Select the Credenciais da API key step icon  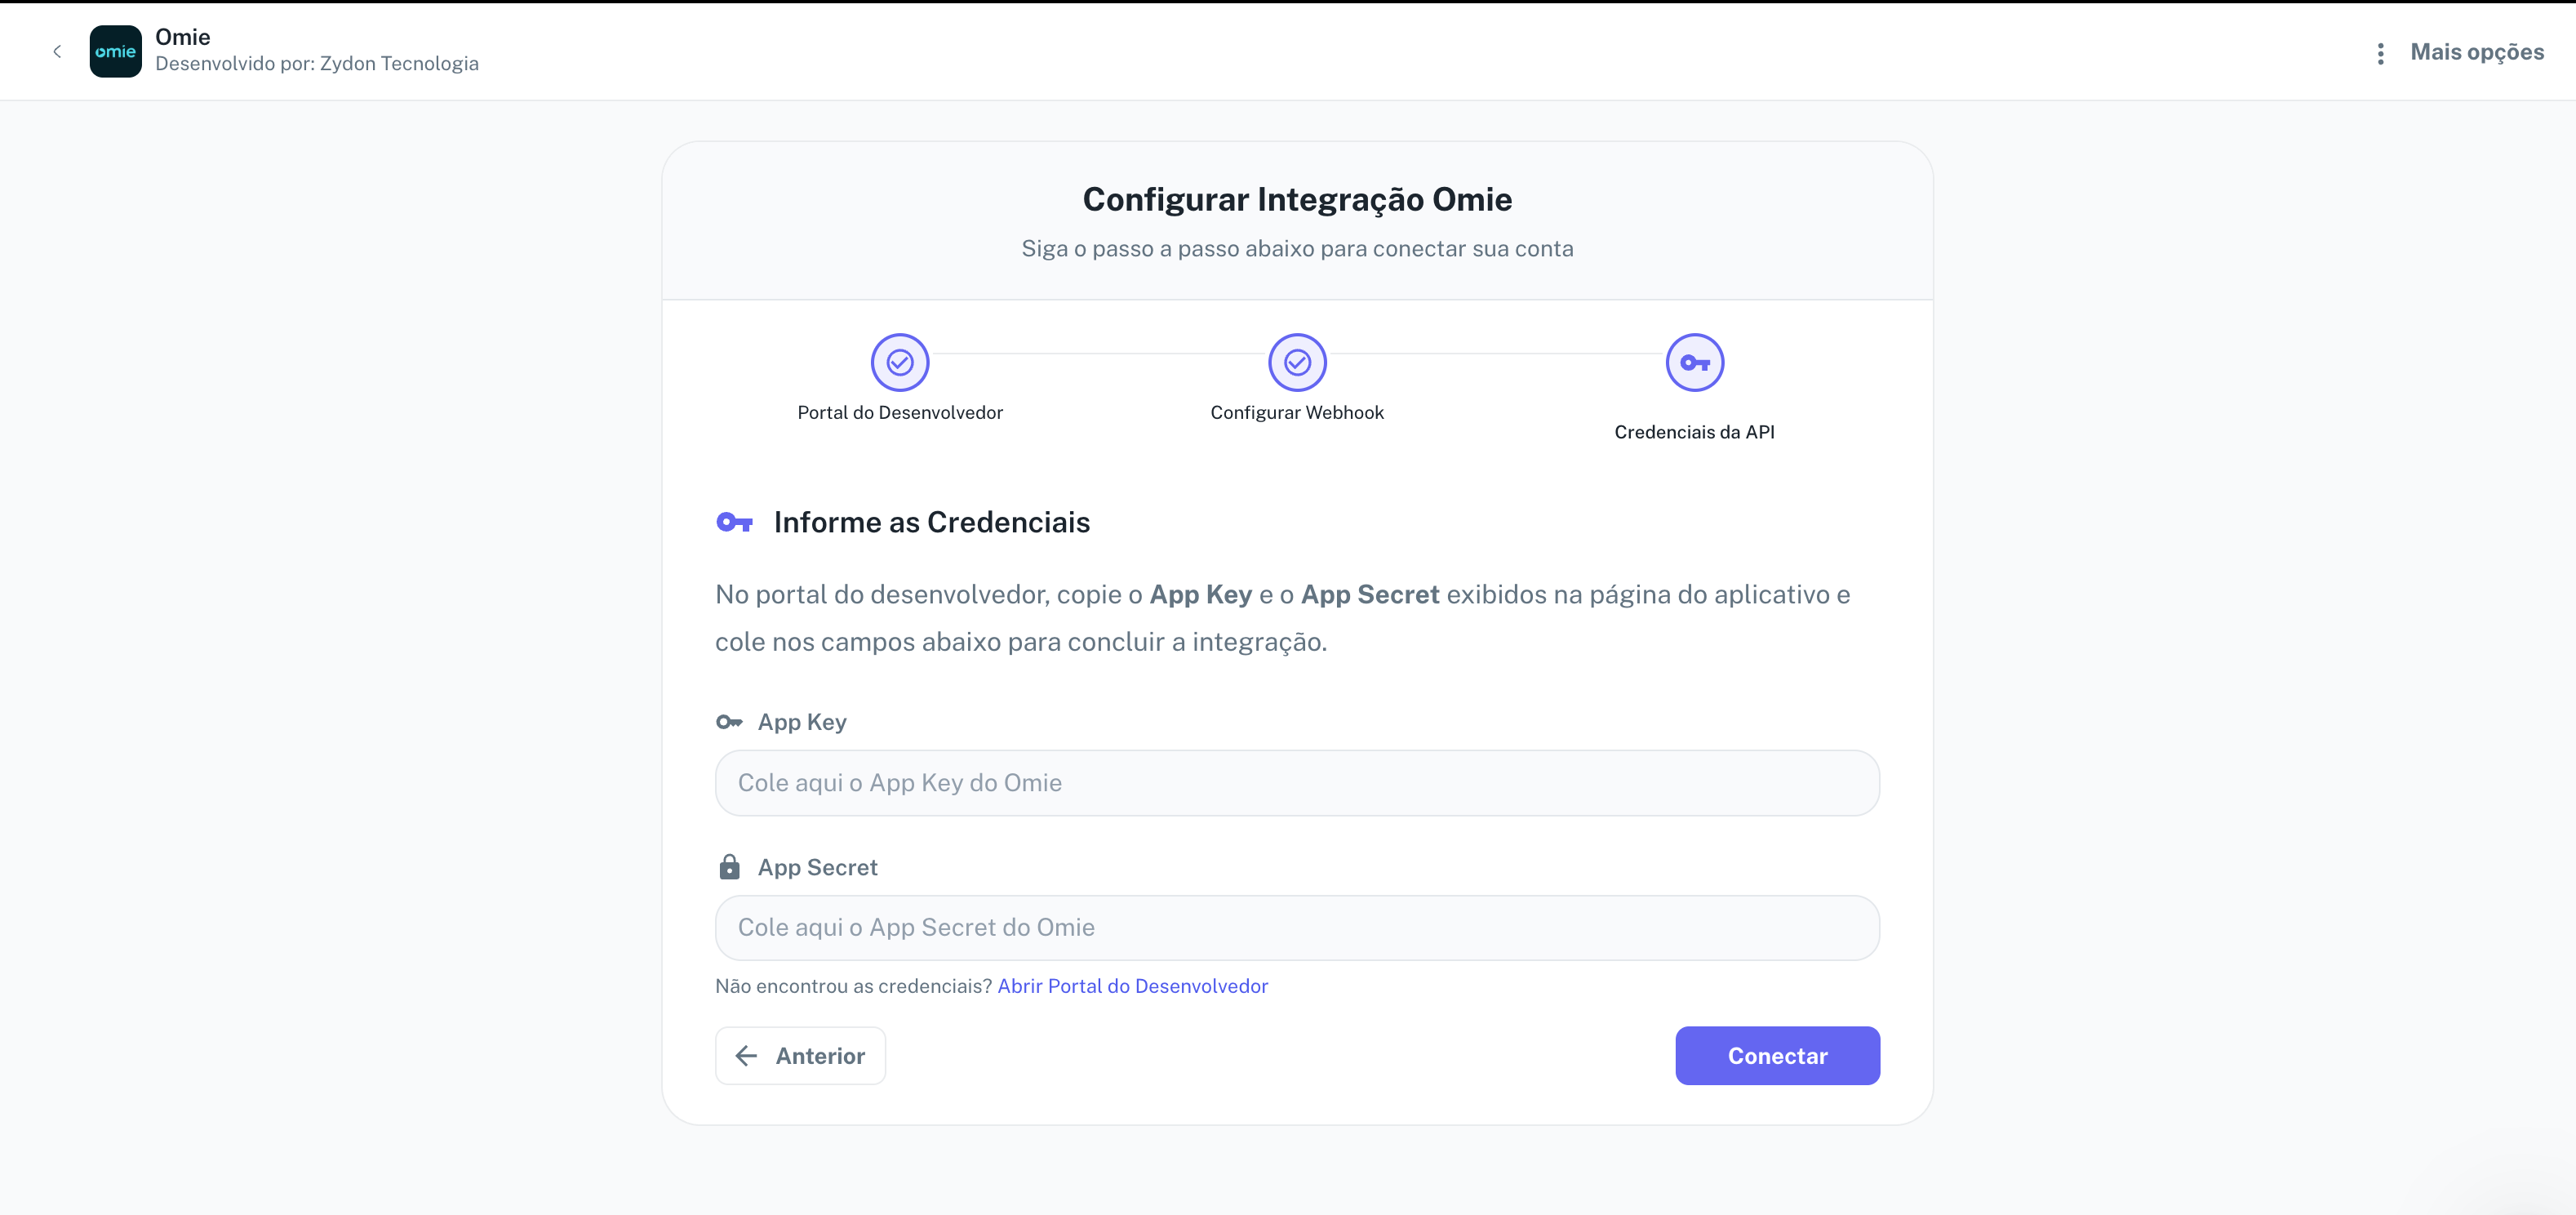(x=1695, y=362)
